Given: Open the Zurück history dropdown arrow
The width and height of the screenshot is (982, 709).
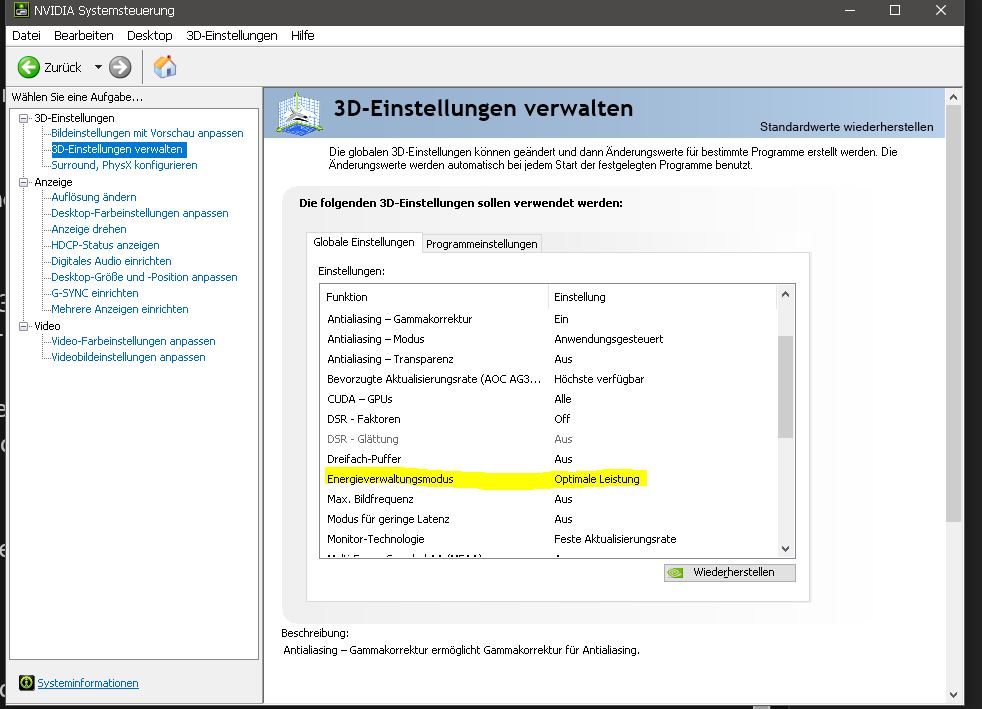Looking at the screenshot, I should (98, 67).
